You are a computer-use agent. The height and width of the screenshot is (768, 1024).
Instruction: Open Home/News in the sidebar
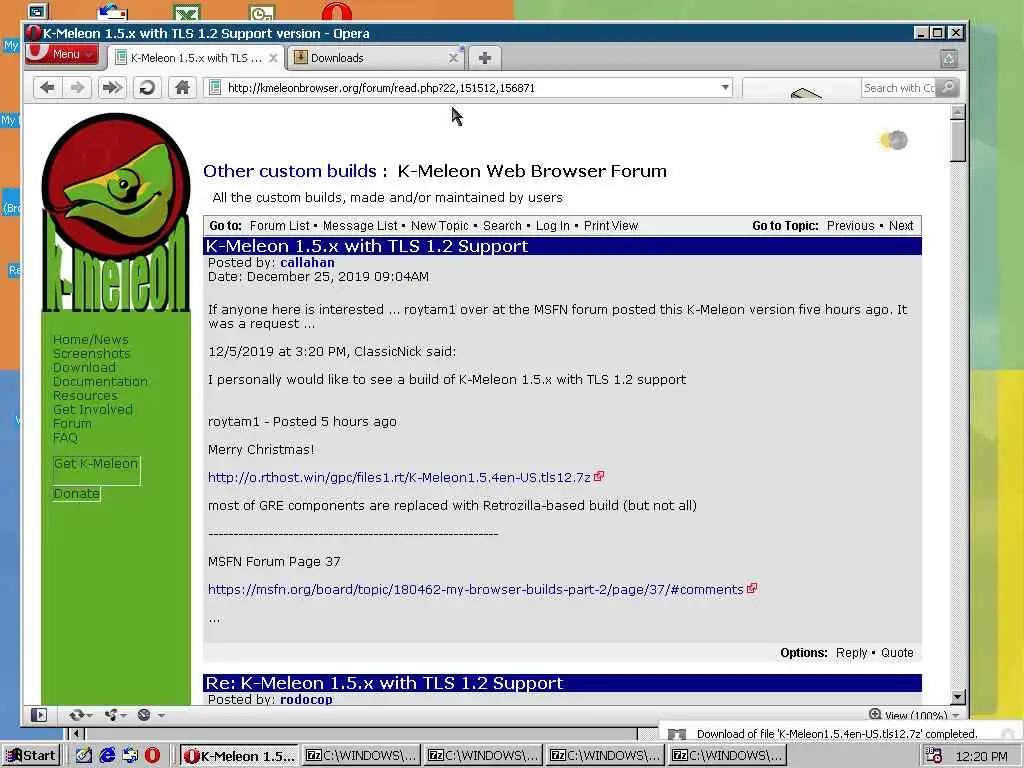pyautogui.click(x=91, y=340)
